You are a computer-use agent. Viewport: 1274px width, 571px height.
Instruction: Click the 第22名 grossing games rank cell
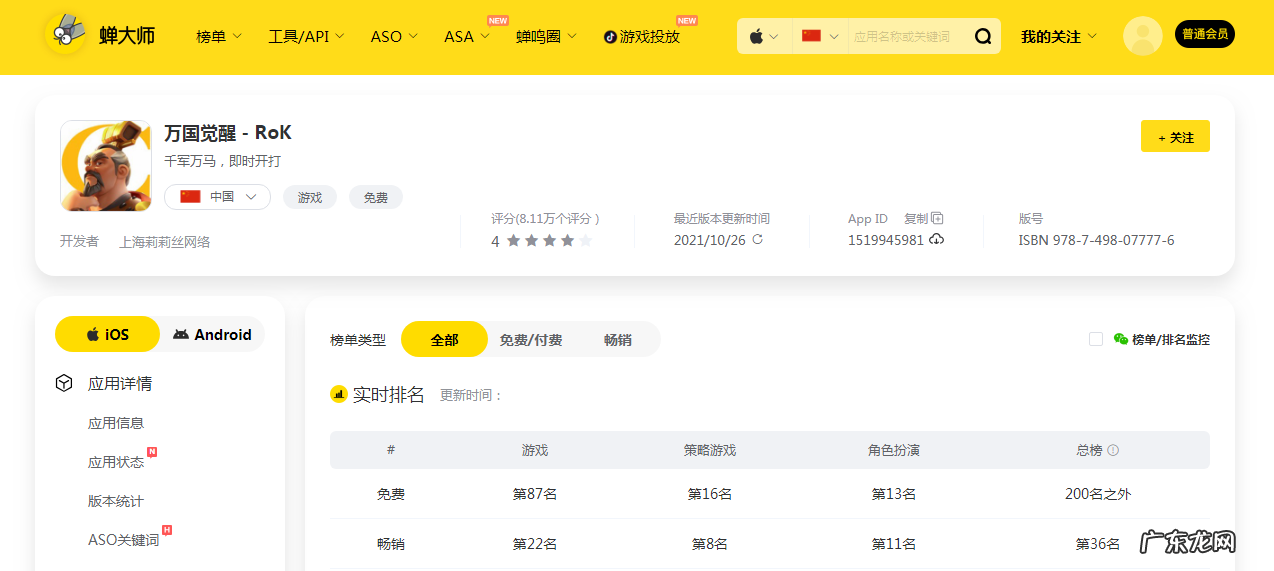pos(535,544)
